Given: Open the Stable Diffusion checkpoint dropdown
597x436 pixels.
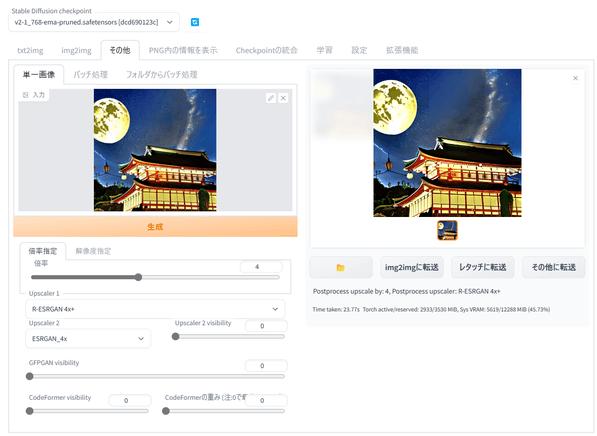Looking at the screenshot, I should [94, 22].
